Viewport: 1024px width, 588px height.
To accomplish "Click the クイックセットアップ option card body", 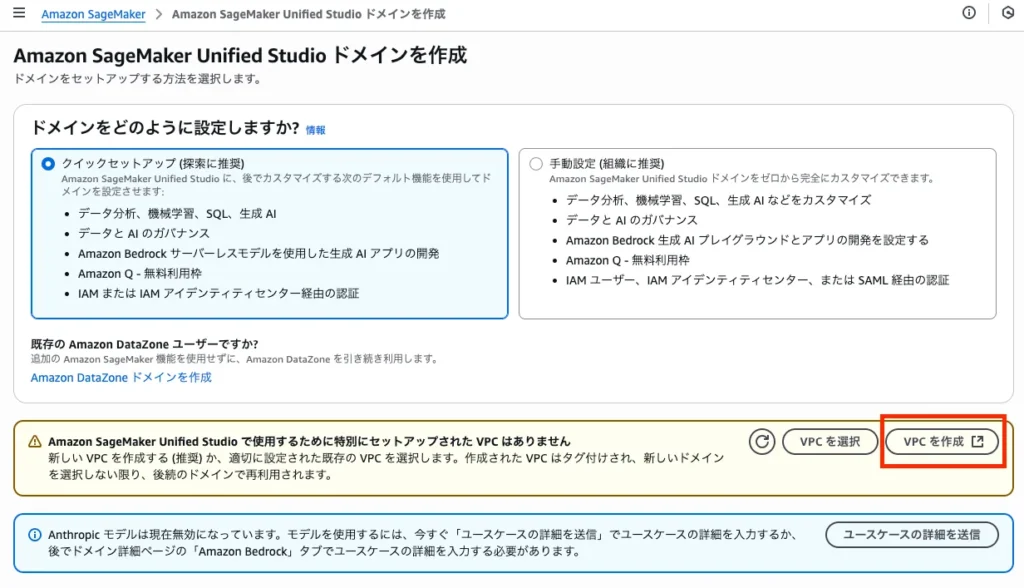I will pyautogui.click(x=269, y=240).
